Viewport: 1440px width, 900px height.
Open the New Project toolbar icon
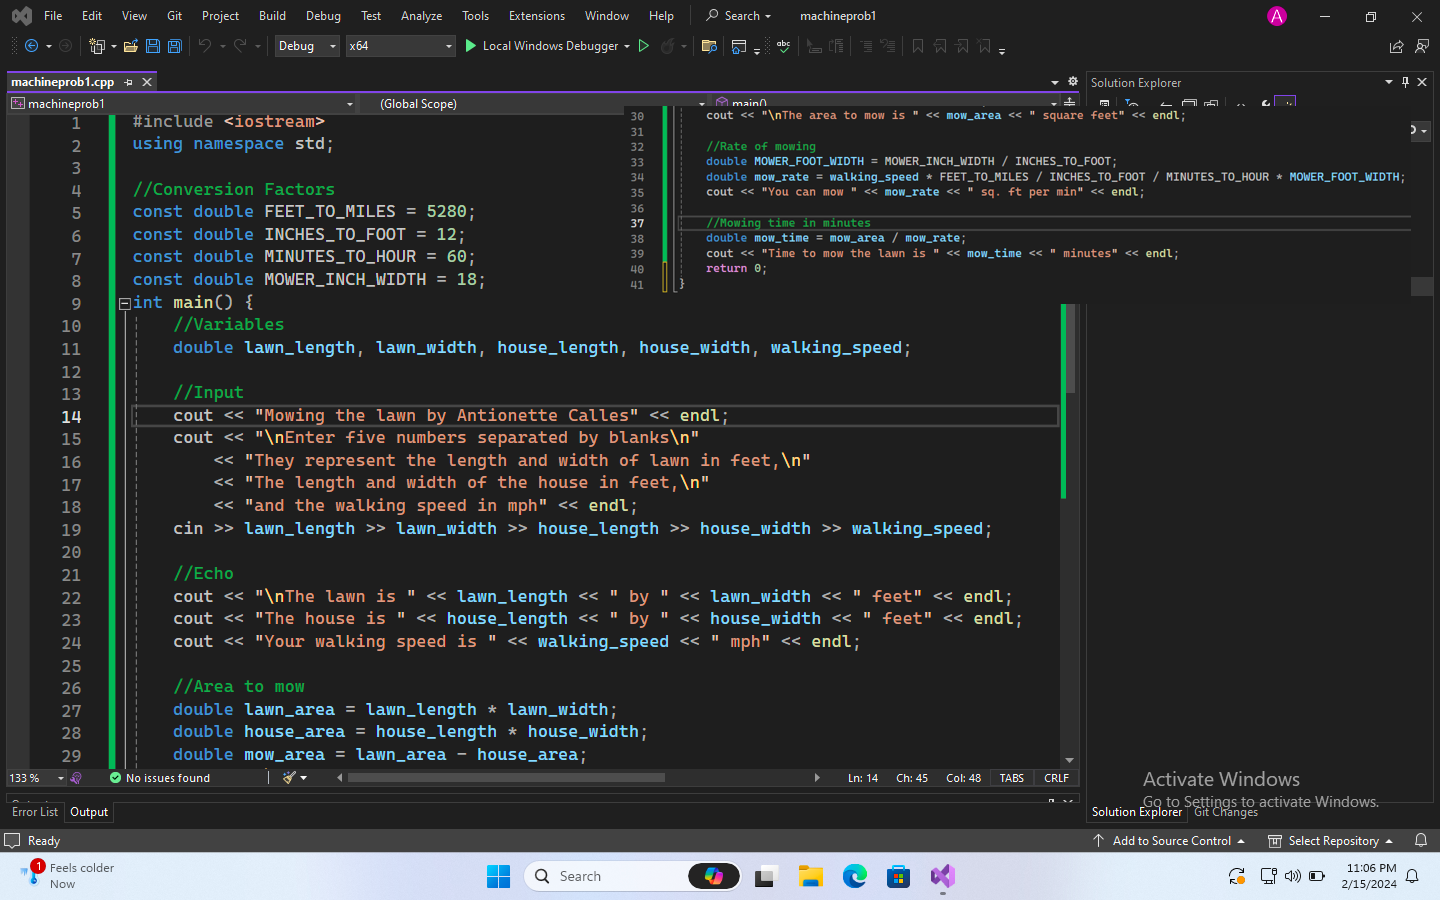[x=97, y=46]
